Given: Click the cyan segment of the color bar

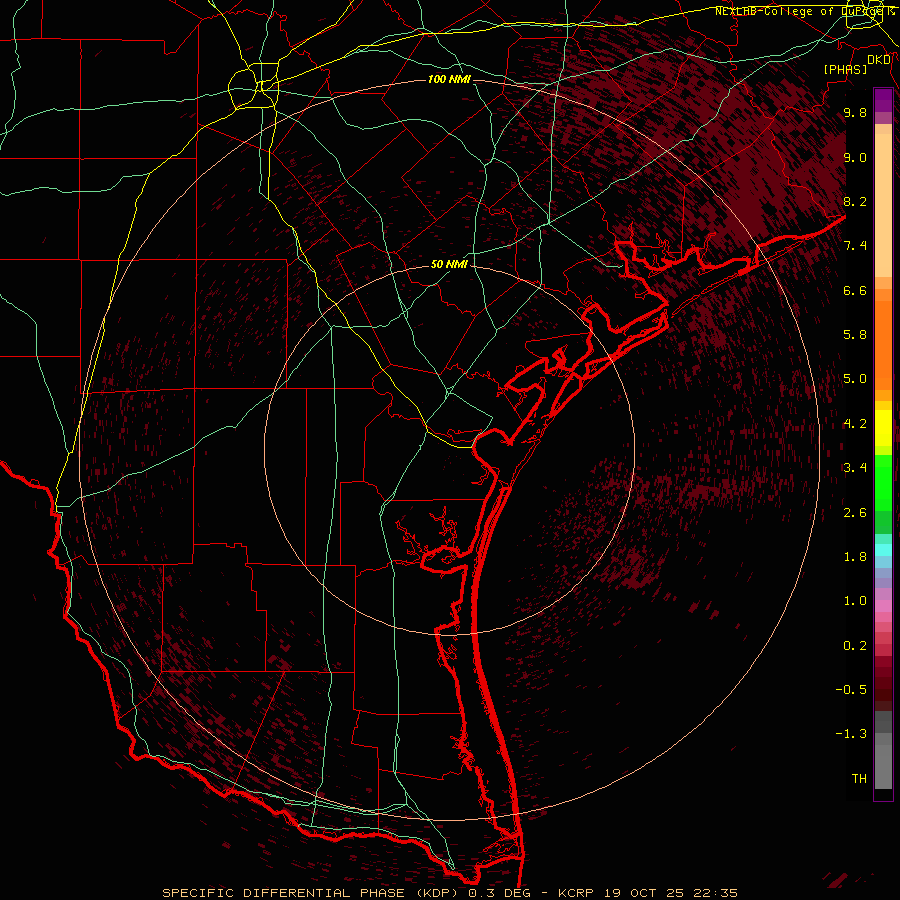Looking at the screenshot, I should [883, 549].
